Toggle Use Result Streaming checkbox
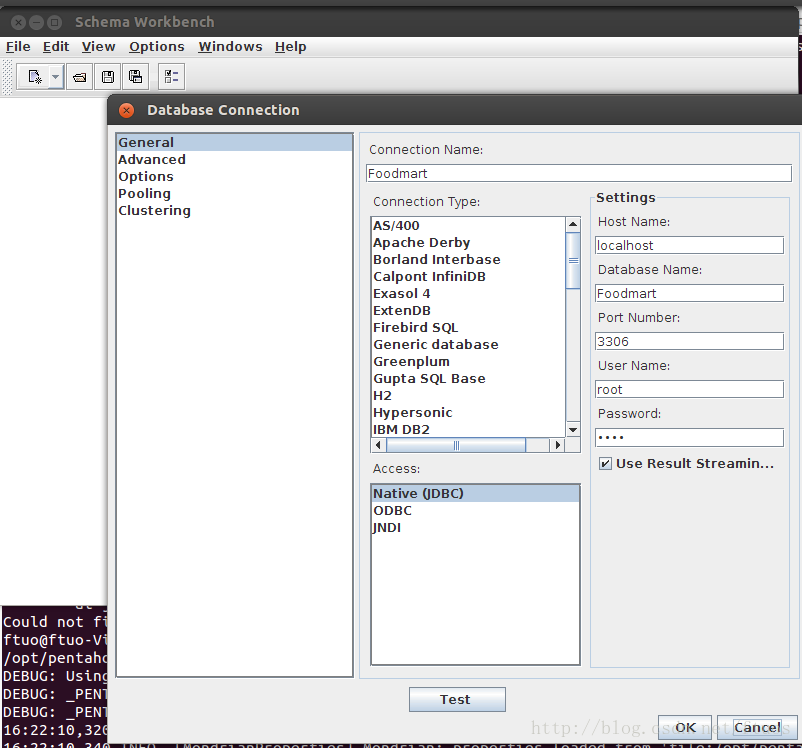Viewport: 802px width, 748px height. pyautogui.click(x=605, y=464)
